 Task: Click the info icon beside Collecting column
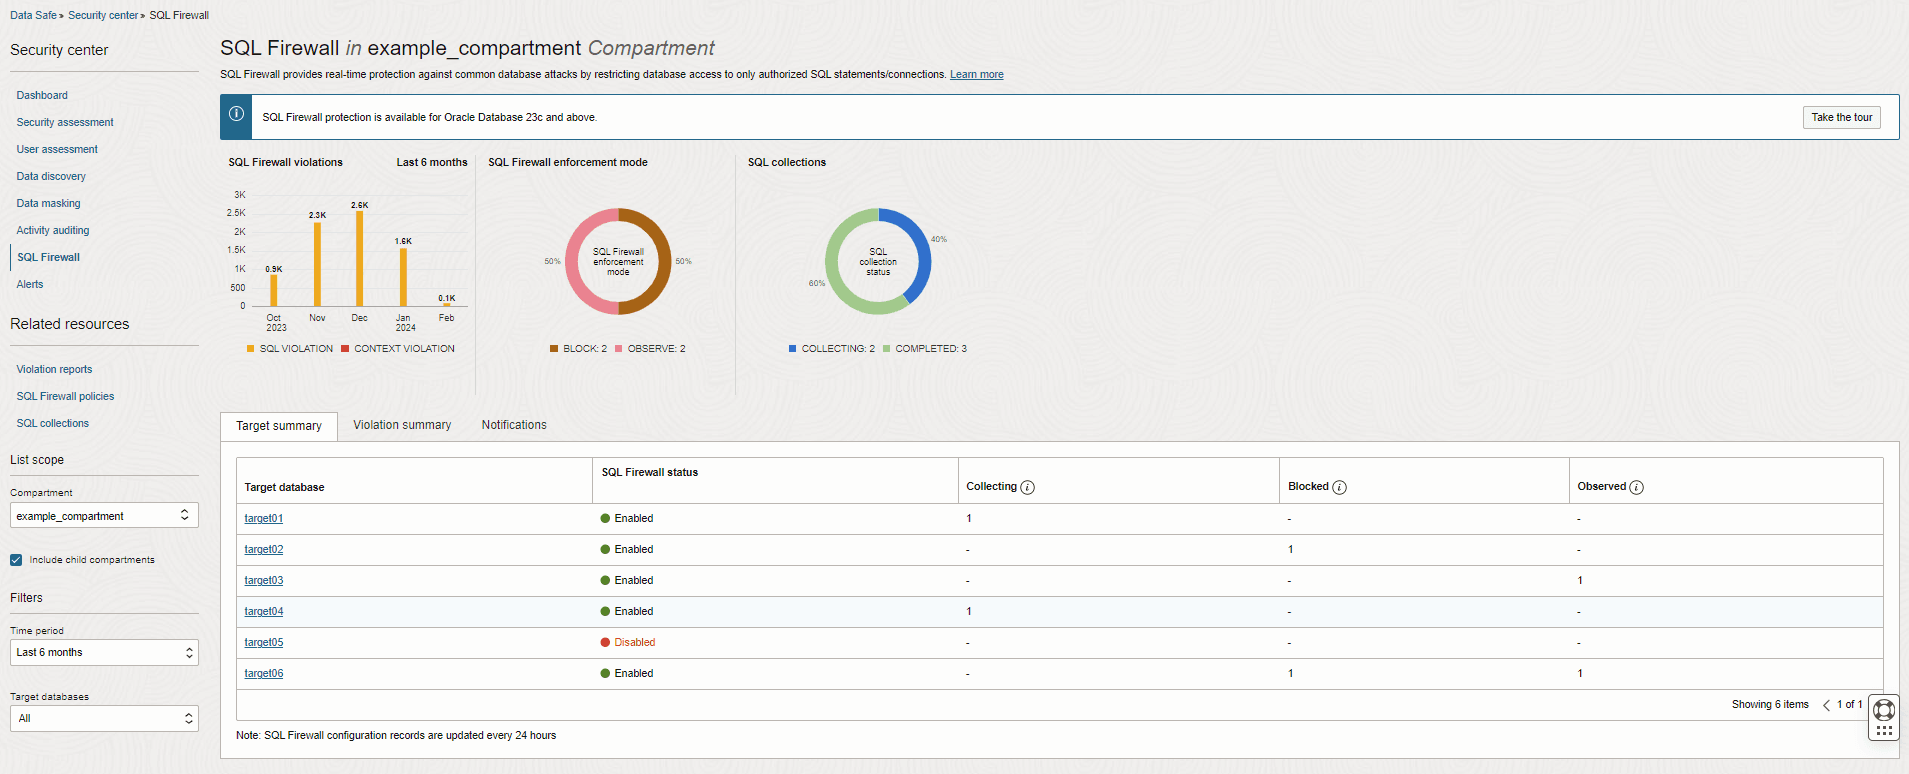point(1027,488)
